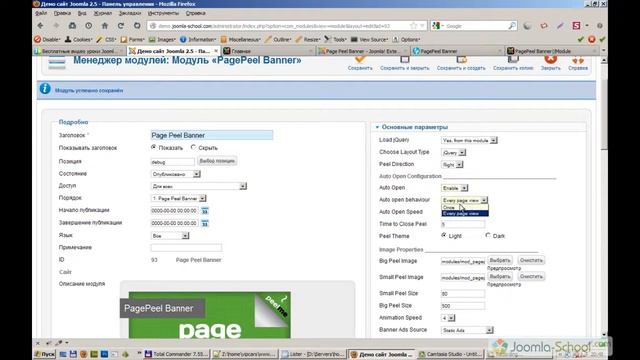640x360 pixels.
Task: Open the Справка help toolbar icon
Action: coord(578,63)
